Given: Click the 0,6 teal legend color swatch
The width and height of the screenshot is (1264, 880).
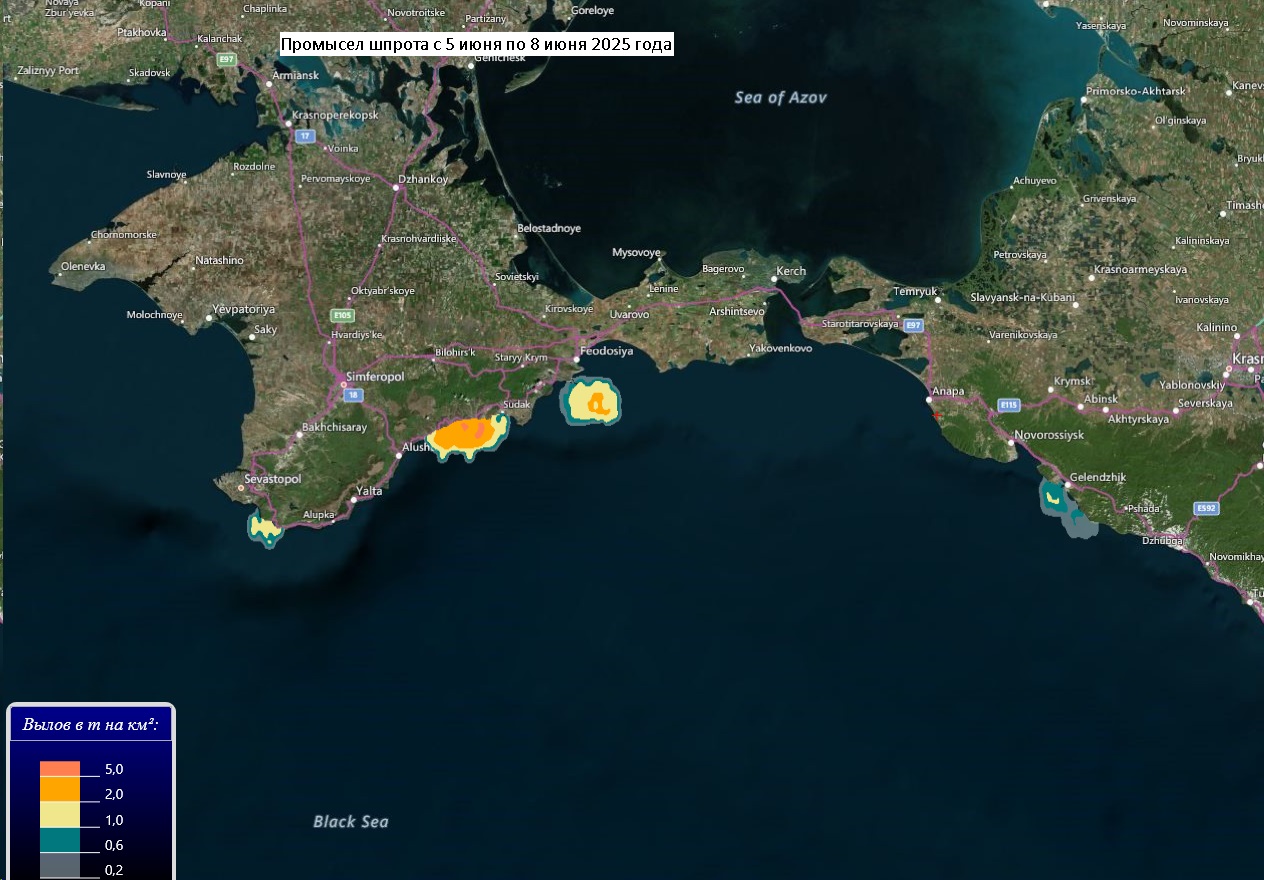Looking at the screenshot, I should (x=60, y=840).
